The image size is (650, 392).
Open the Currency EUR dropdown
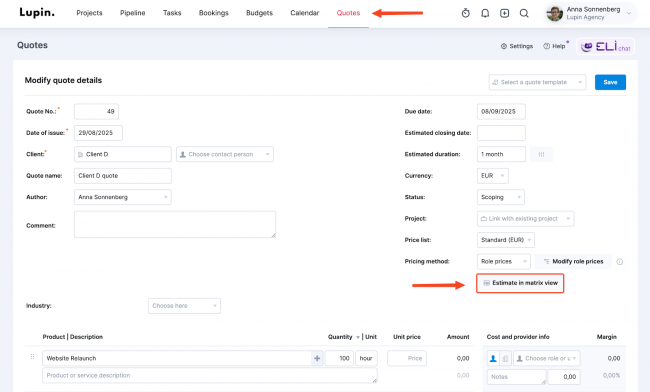click(492, 176)
